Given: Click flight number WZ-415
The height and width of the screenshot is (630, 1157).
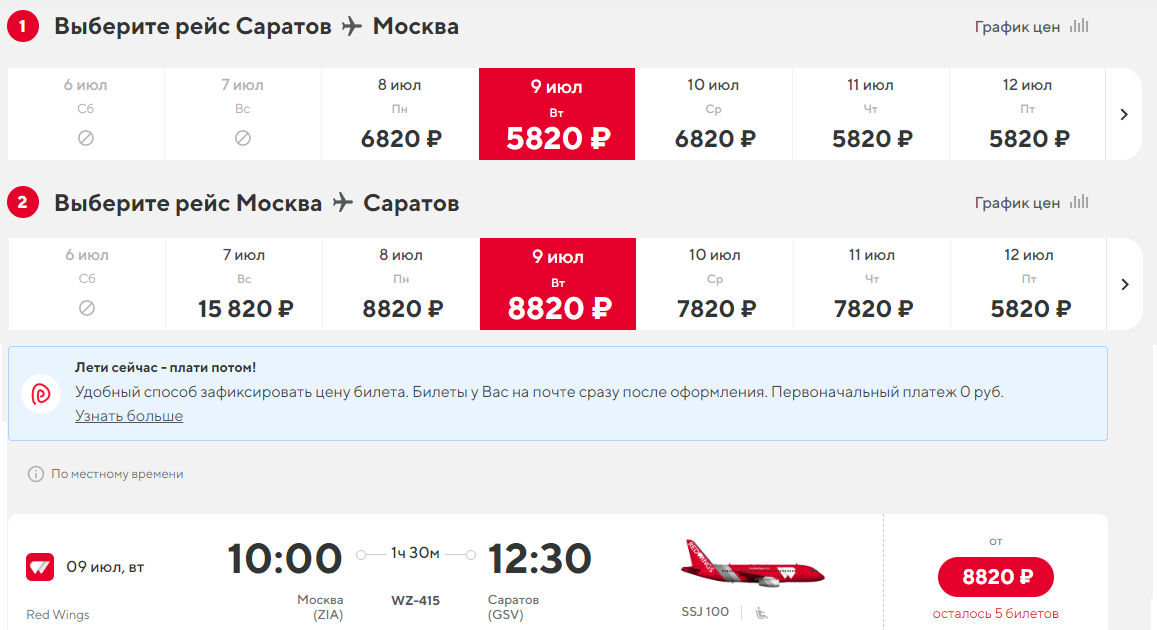Looking at the screenshot, I should (x=415, y=600).
